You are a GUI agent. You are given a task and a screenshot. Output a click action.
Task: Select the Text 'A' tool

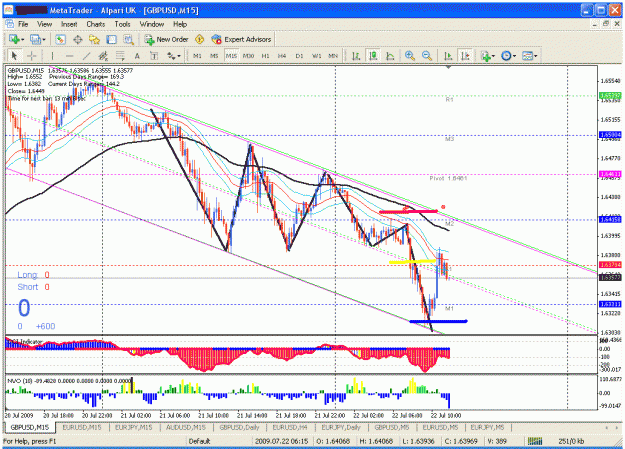pyautogui.click(x=137, y=56)
